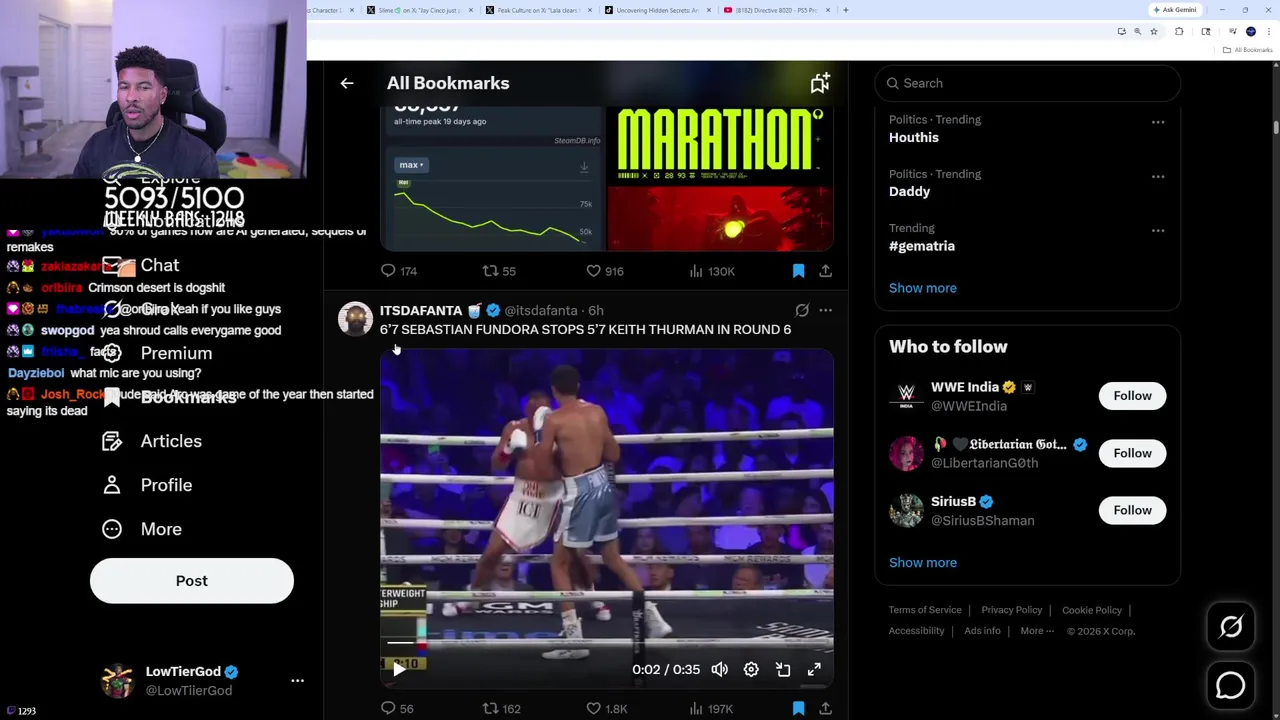Share the Fundora boxing post

825,709
